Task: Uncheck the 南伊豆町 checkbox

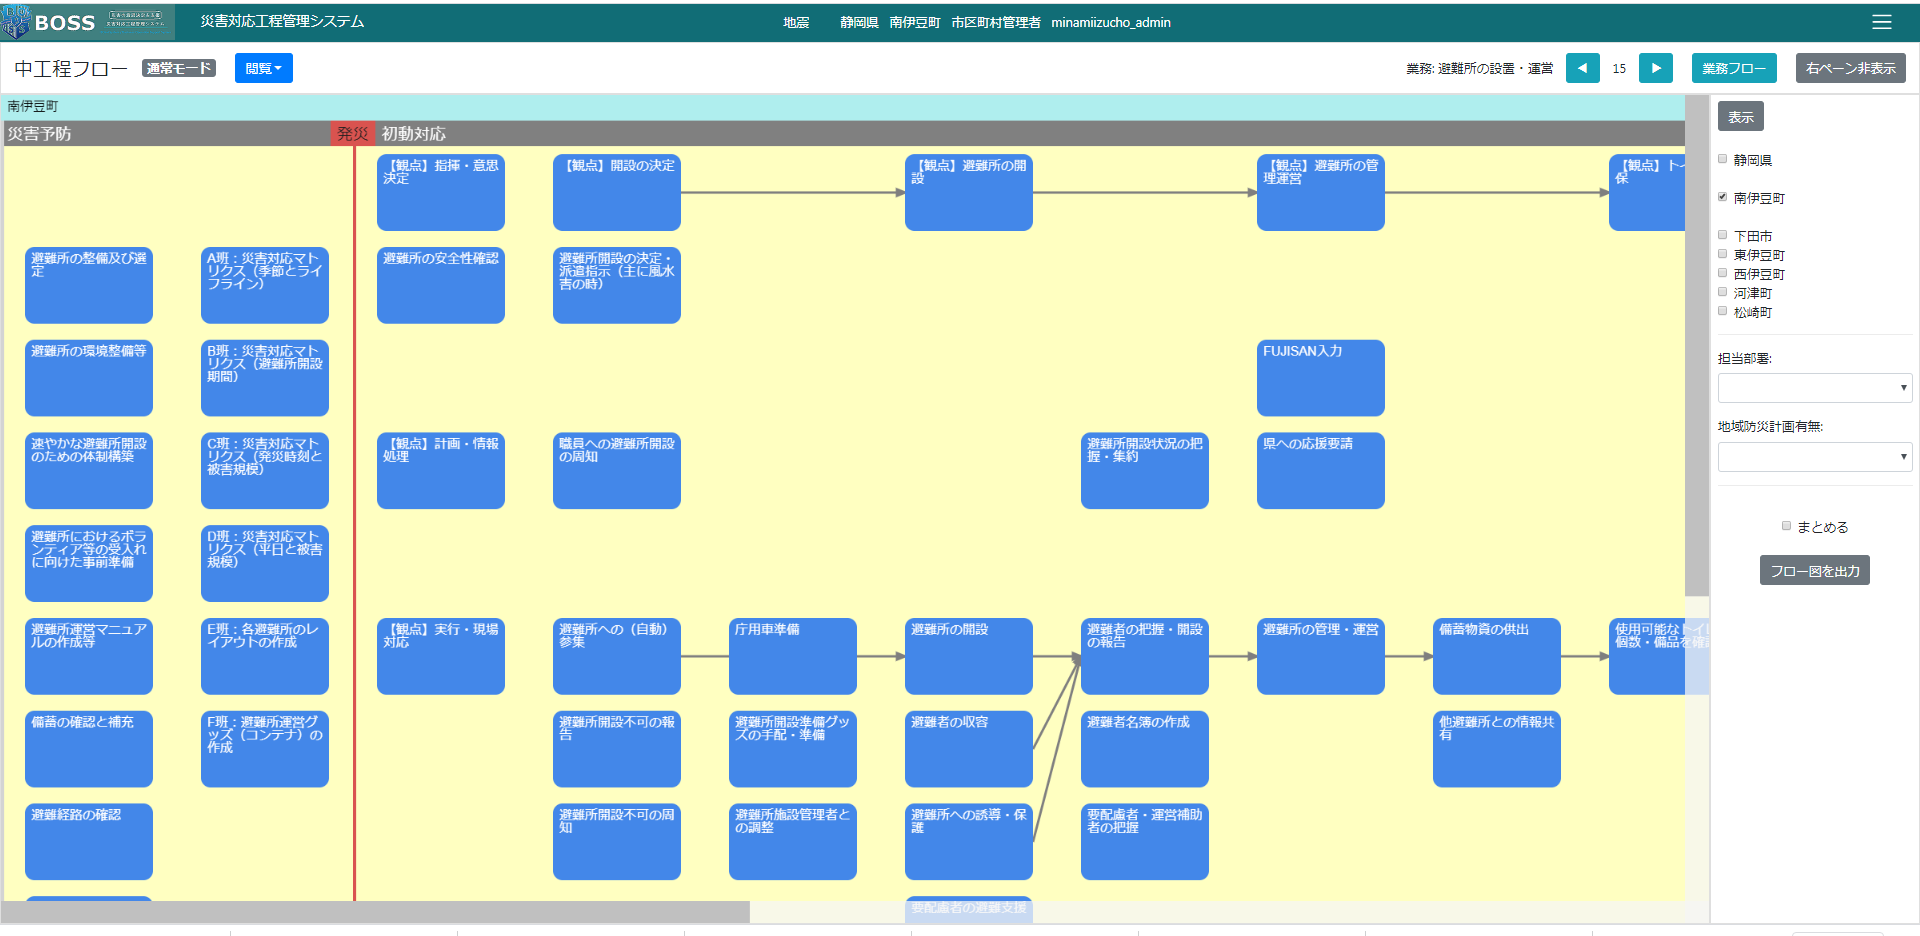Action: tap(1723, 197)
